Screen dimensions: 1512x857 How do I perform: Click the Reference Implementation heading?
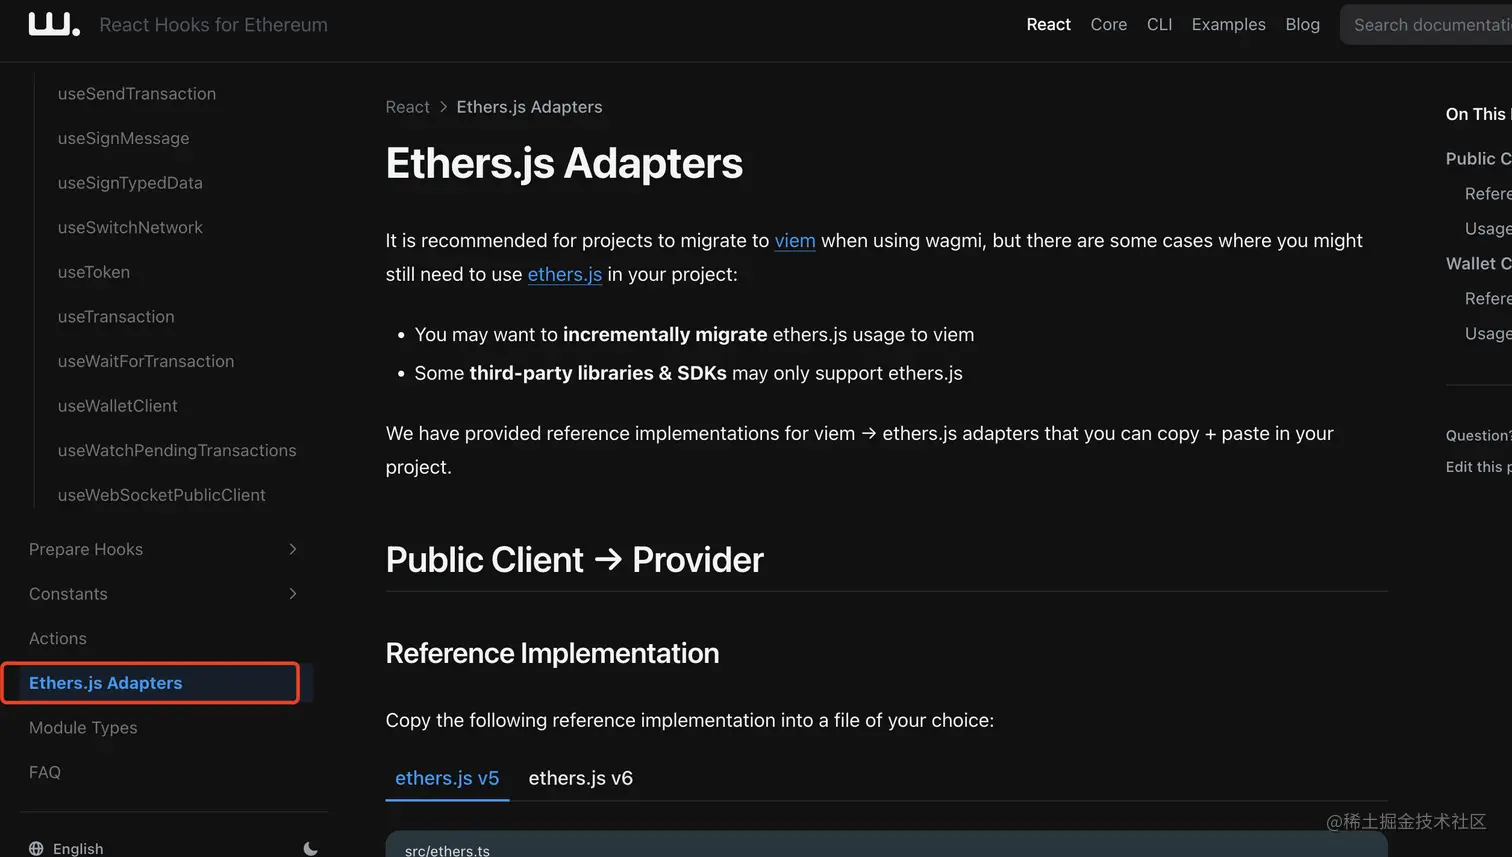click(x=552, y=653)
